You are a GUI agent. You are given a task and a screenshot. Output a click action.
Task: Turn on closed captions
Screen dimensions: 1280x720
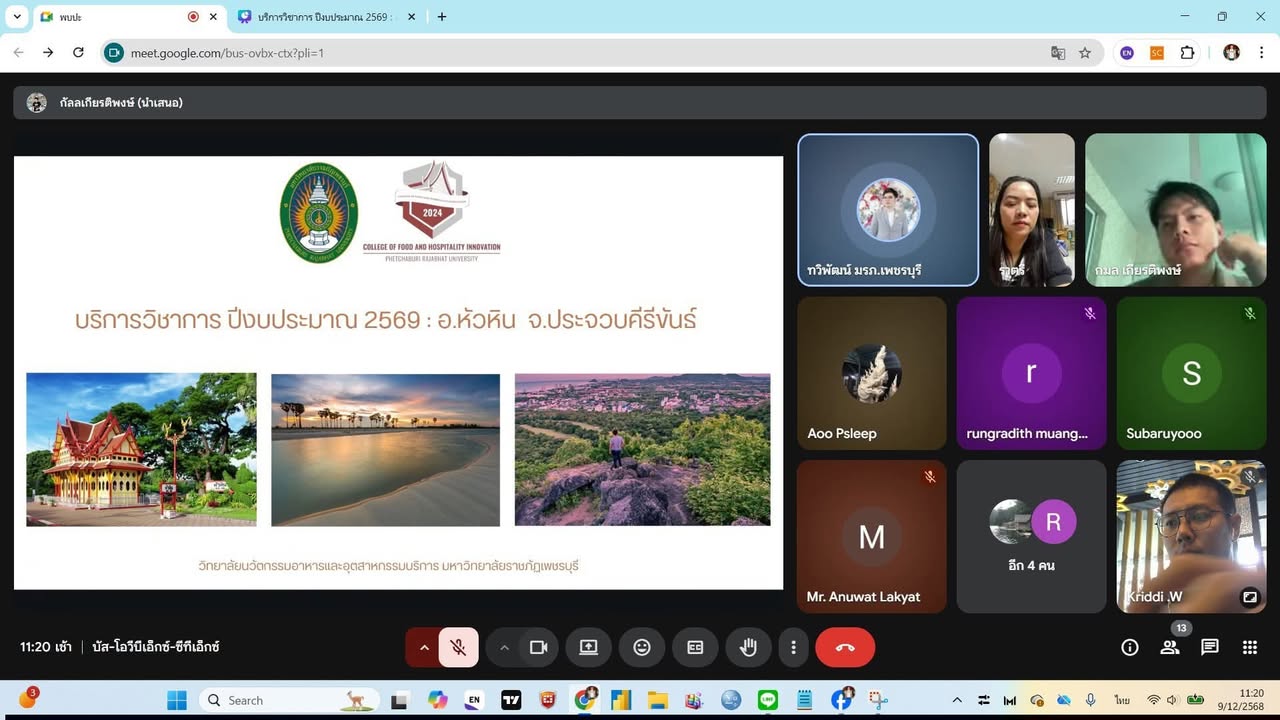pyautogui.click(x=695, y=647)
